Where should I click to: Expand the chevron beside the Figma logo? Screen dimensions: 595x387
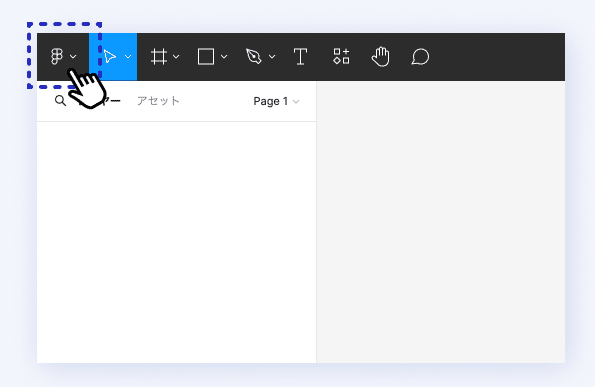(x=73, y=57)
